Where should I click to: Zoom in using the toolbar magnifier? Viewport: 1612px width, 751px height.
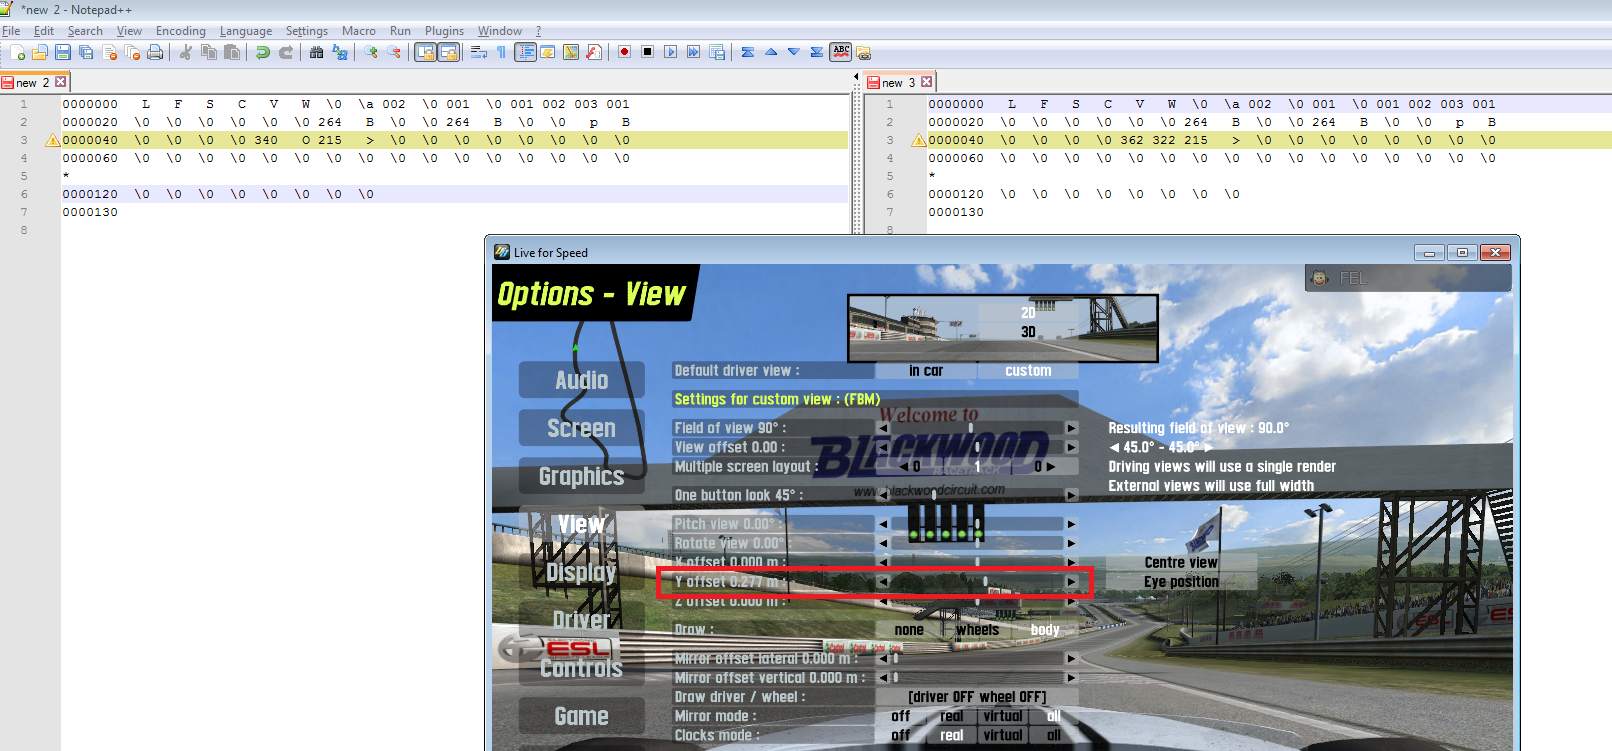(x=371, y=52)
